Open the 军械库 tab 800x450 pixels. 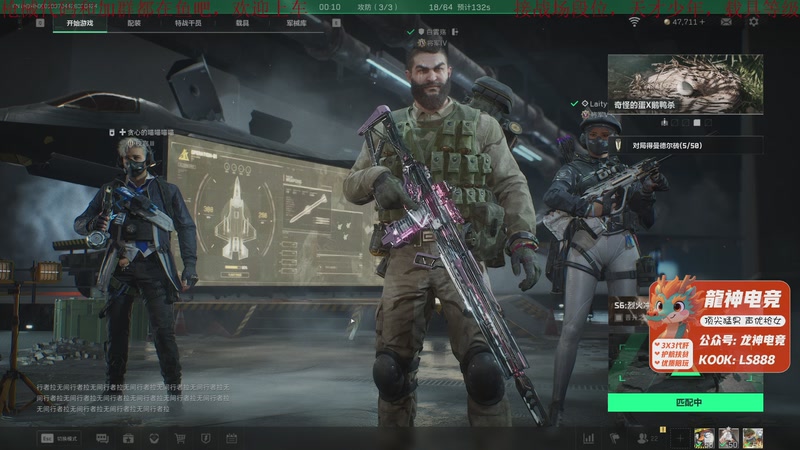tap(296, 23)
